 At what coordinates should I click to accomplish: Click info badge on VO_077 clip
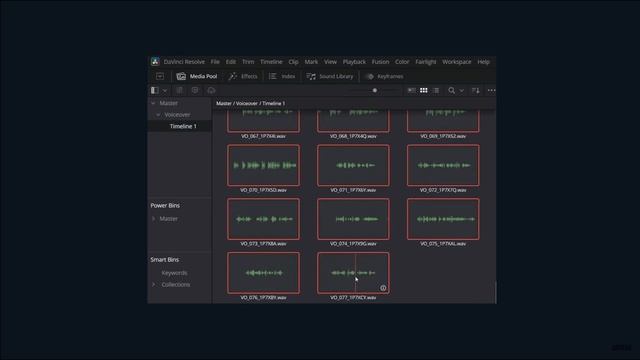(383, 288)
